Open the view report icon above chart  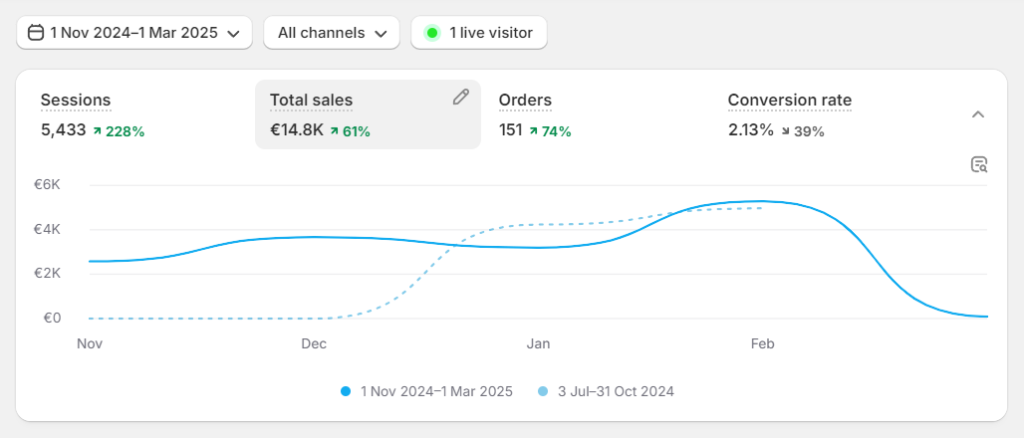[979, 165]
